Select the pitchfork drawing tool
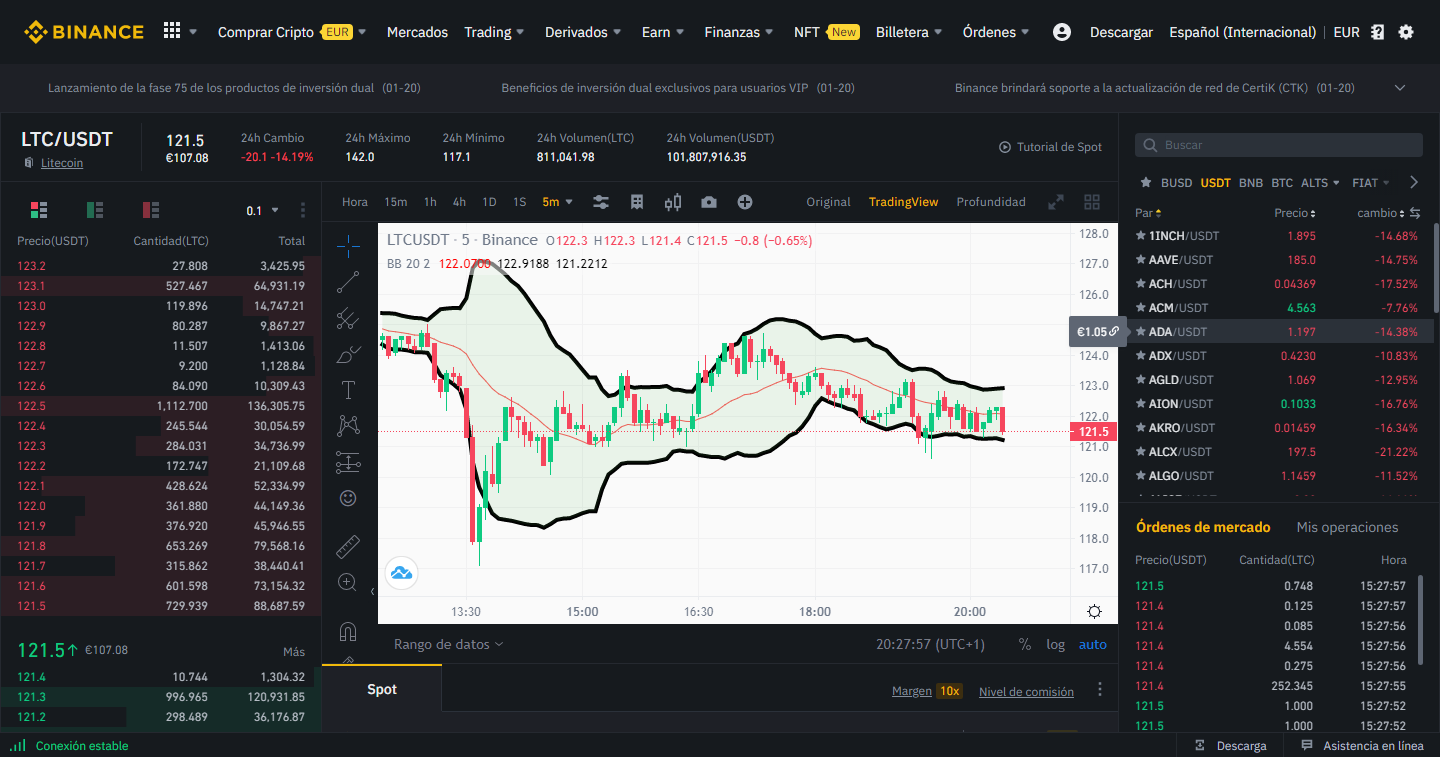Viewport: 1440px width, 757px height. click(348, 318)
